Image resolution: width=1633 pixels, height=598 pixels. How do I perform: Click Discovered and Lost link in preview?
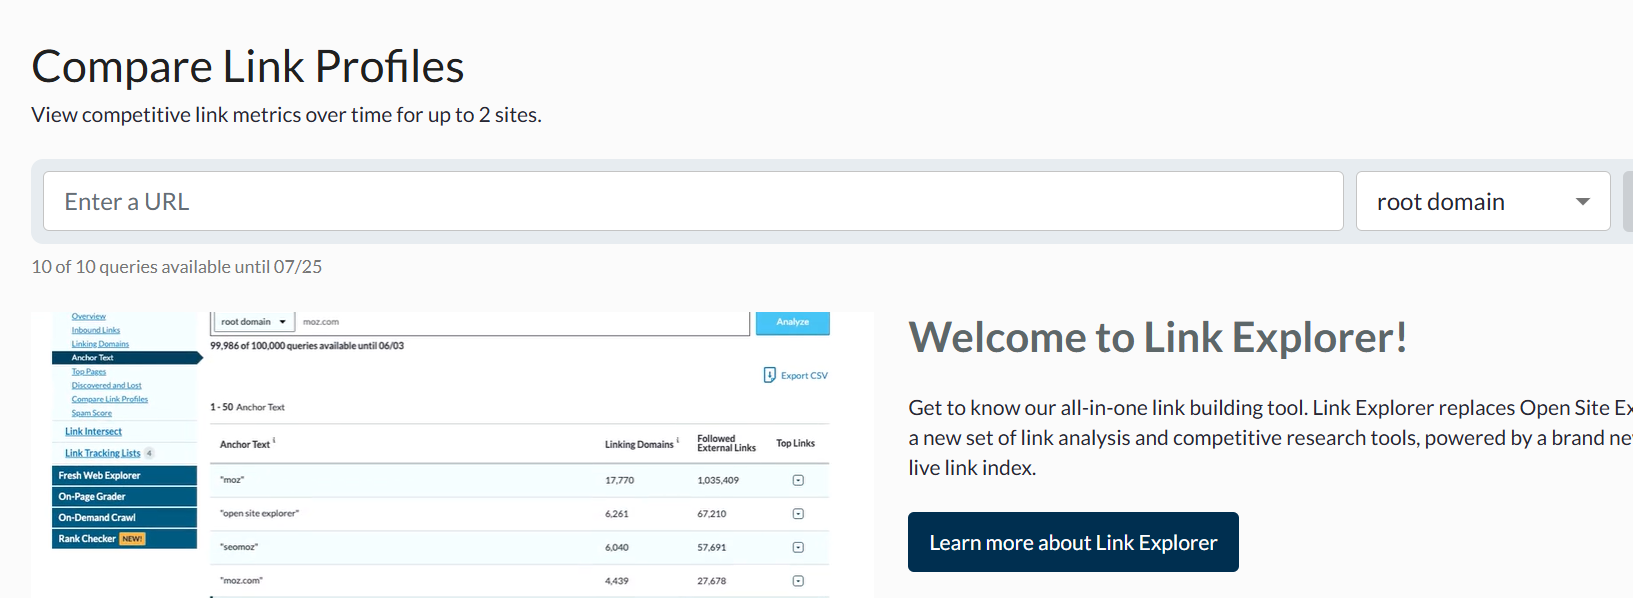106,386
